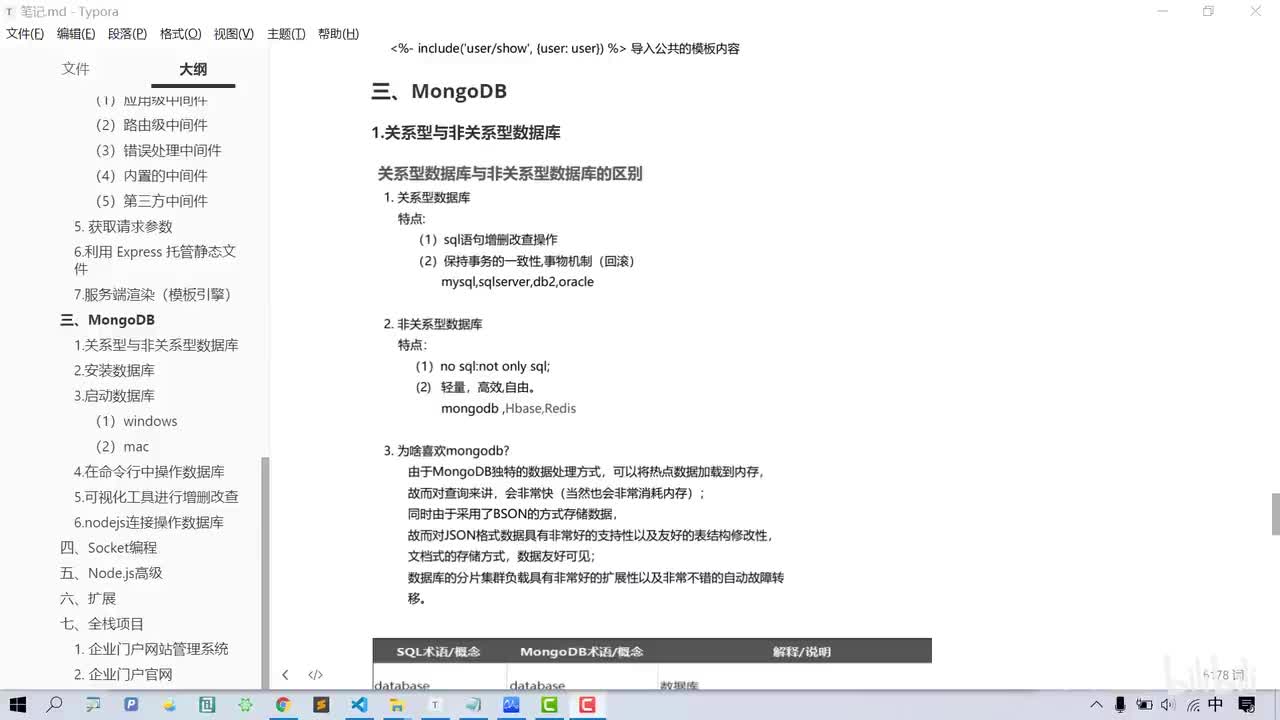Switch the 中 input method indicator
Viewport: 1280px width, 720px height.
click(1216, 705)
